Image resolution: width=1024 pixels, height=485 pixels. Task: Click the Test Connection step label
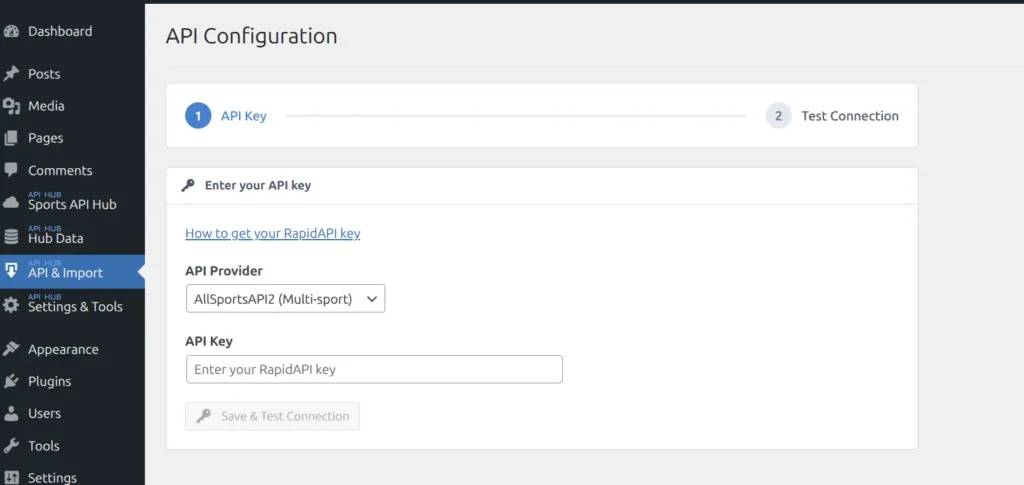pyautogui.click(x=850, y=116)
